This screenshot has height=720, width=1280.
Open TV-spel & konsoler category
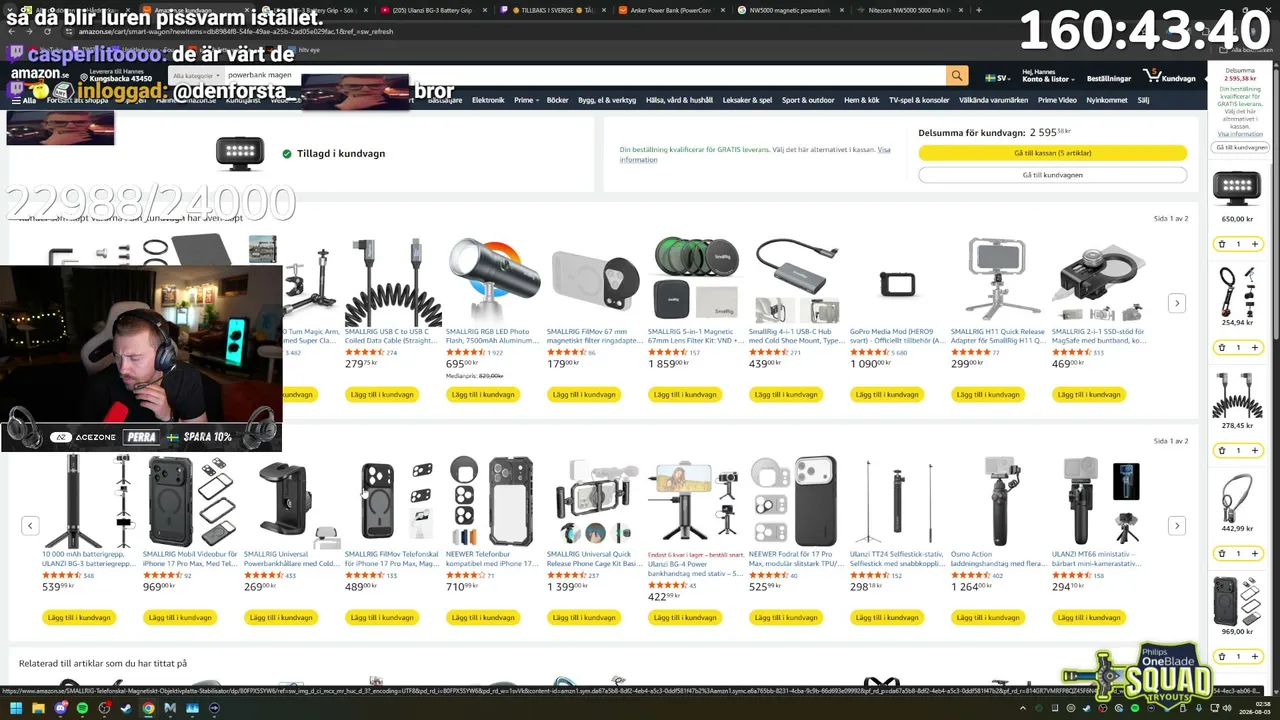(919, 100)
